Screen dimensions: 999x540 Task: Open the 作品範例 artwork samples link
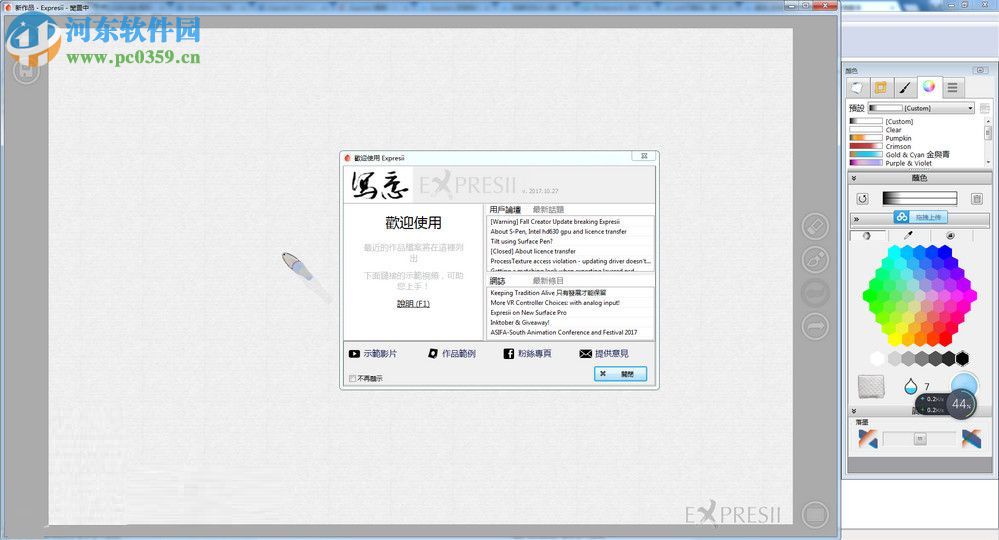pyautogui.click(x=452, y=353)
